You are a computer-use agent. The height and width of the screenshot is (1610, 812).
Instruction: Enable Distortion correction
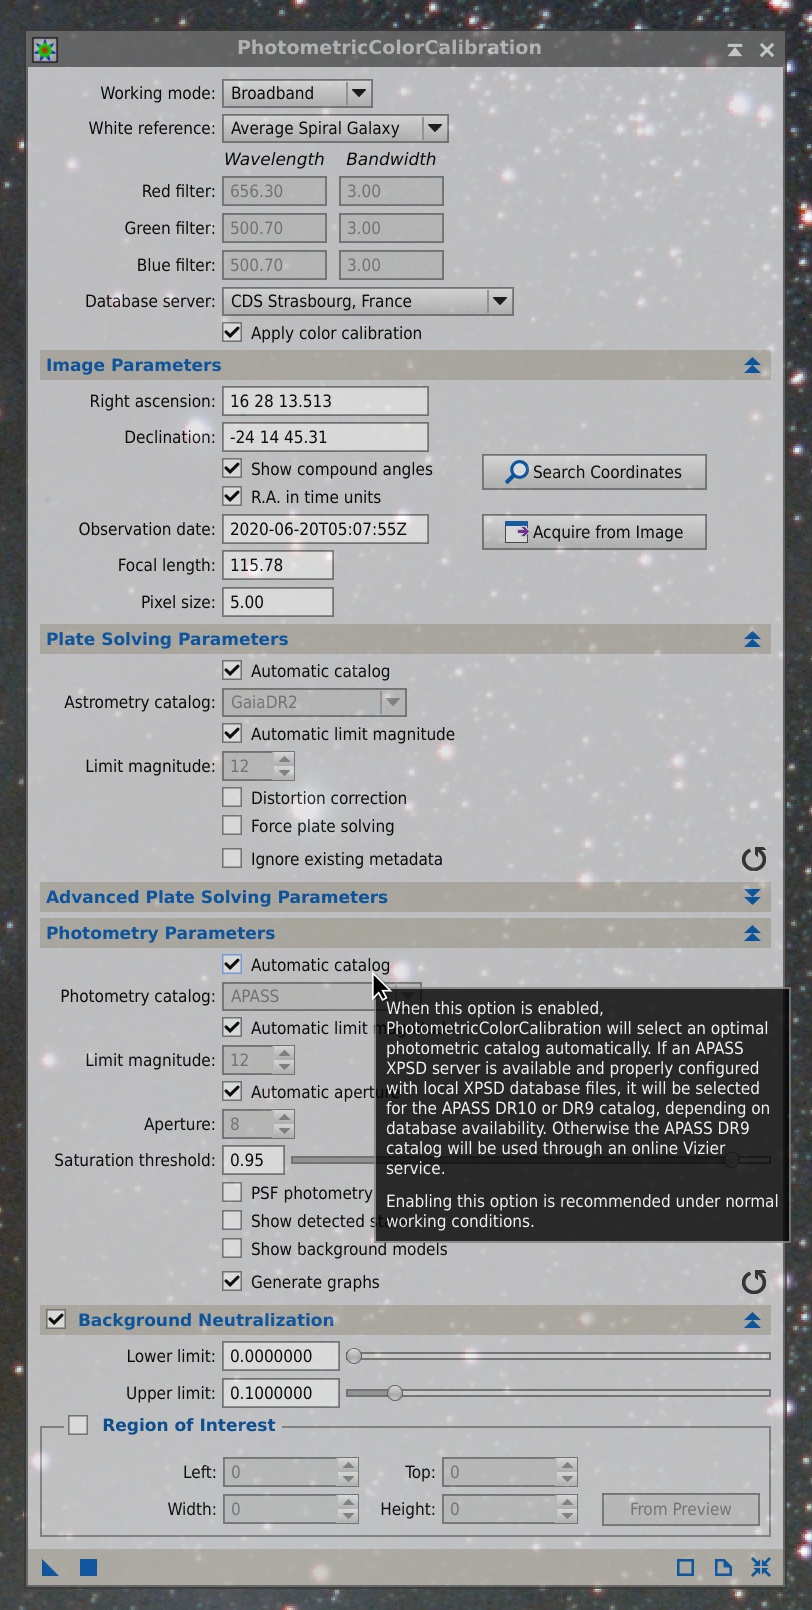[232, 797]
